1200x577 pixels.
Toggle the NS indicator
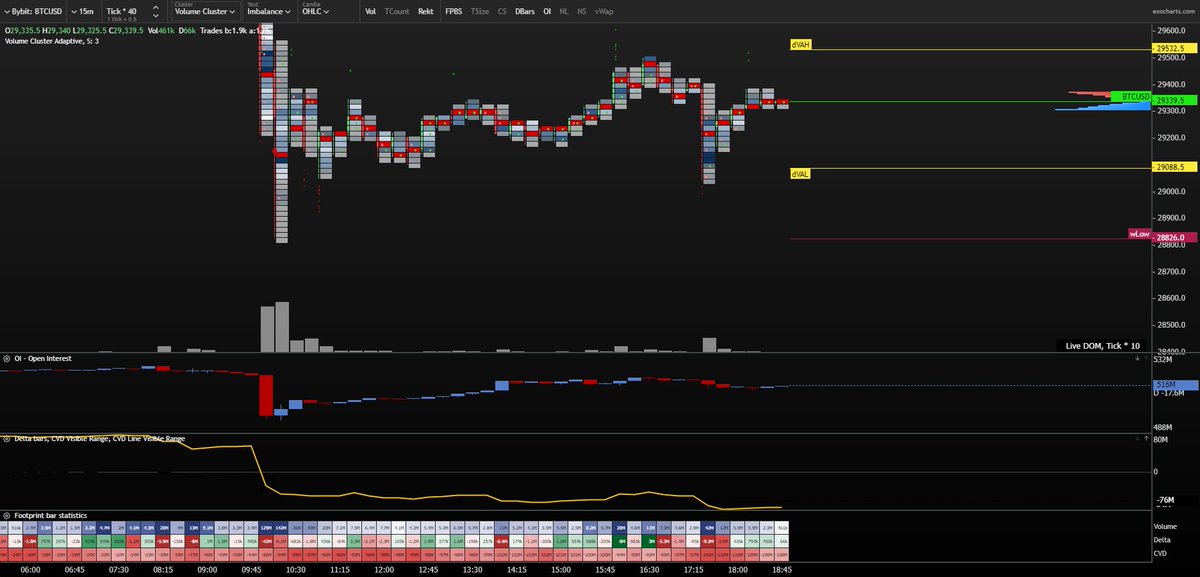(583, 10)
